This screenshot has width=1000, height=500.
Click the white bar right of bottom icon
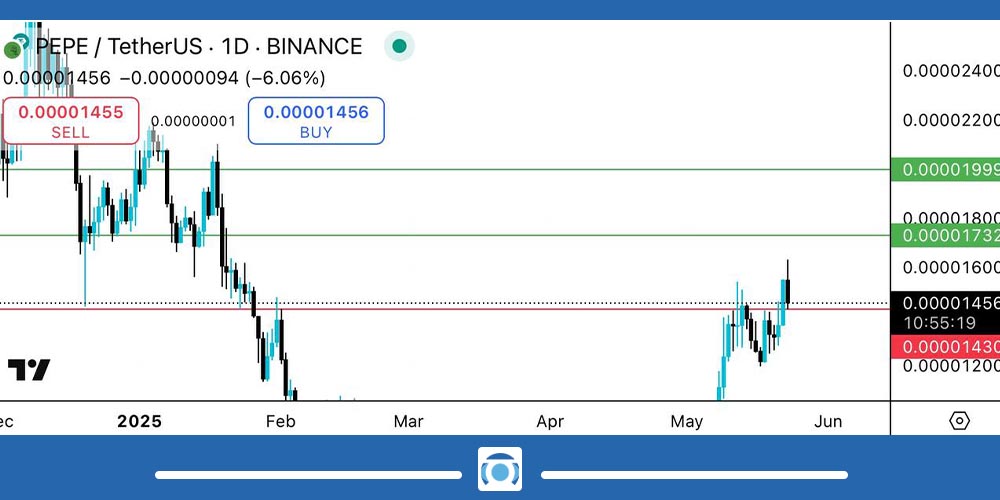[x=694, y=474]
